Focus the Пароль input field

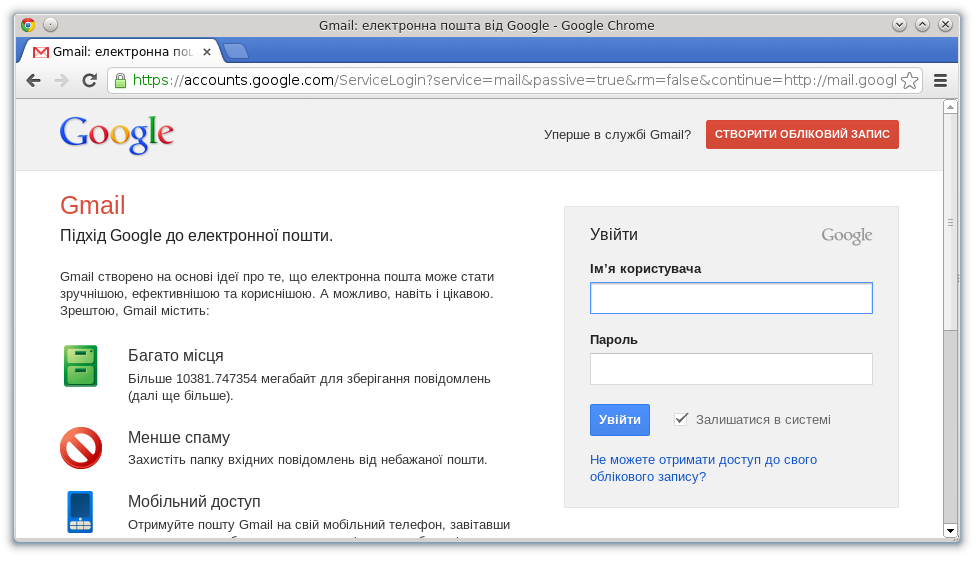[x=731, y=369]
